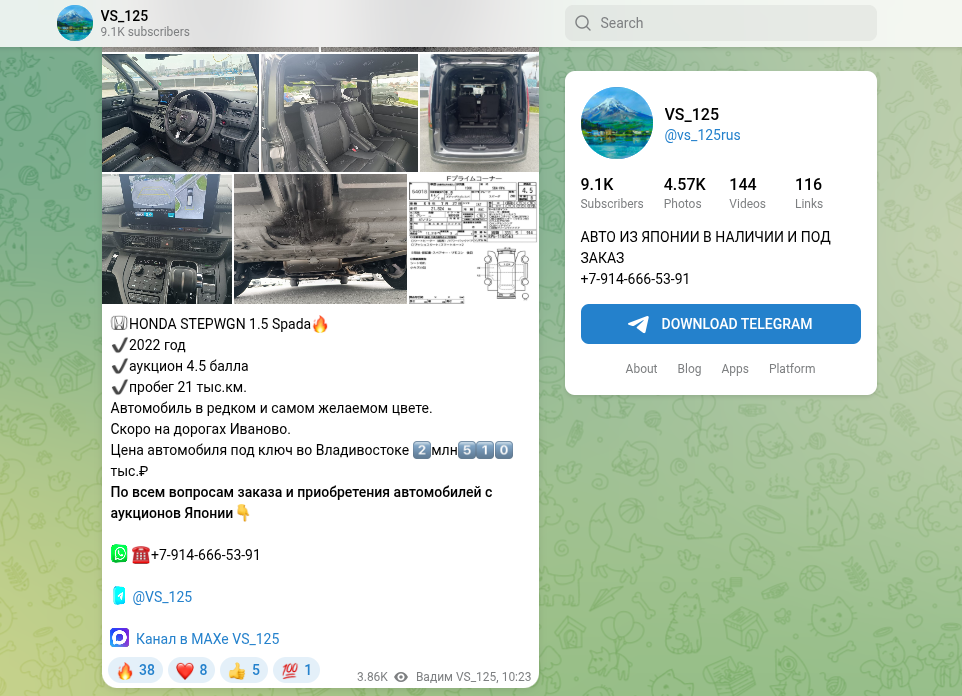Open the Blog footer link

(x=689, y=369)
